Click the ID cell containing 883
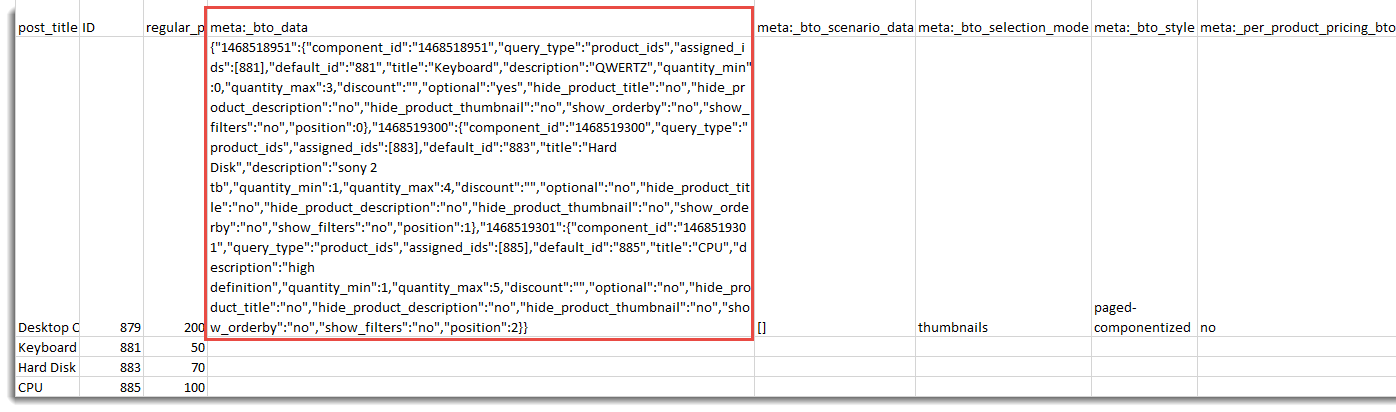This screenshot has width=1396, height=412. tap(112, 367)
